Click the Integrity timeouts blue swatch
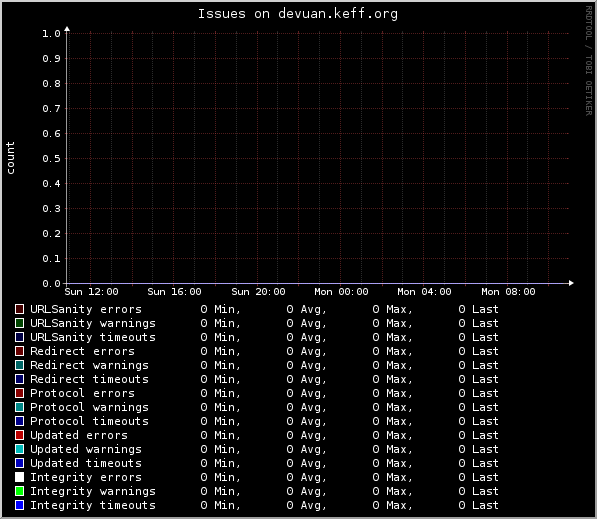 (x=19, y=505)
